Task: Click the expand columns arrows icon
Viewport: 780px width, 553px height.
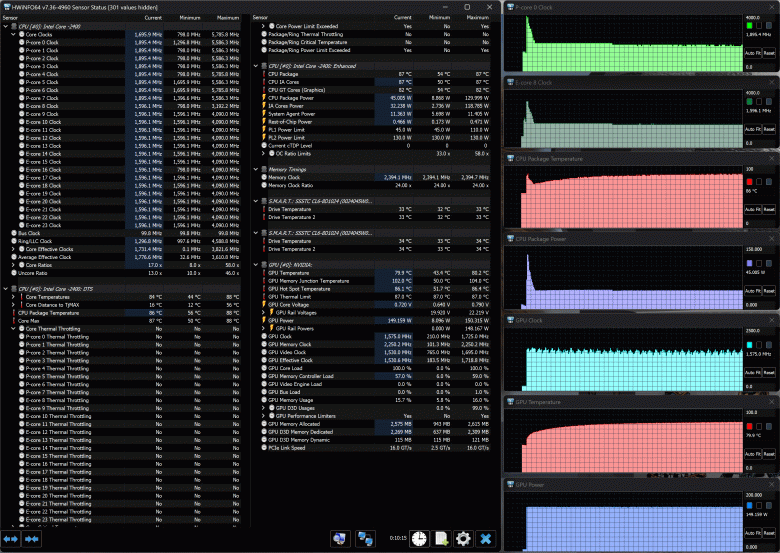Action: (x=10, y=539)
